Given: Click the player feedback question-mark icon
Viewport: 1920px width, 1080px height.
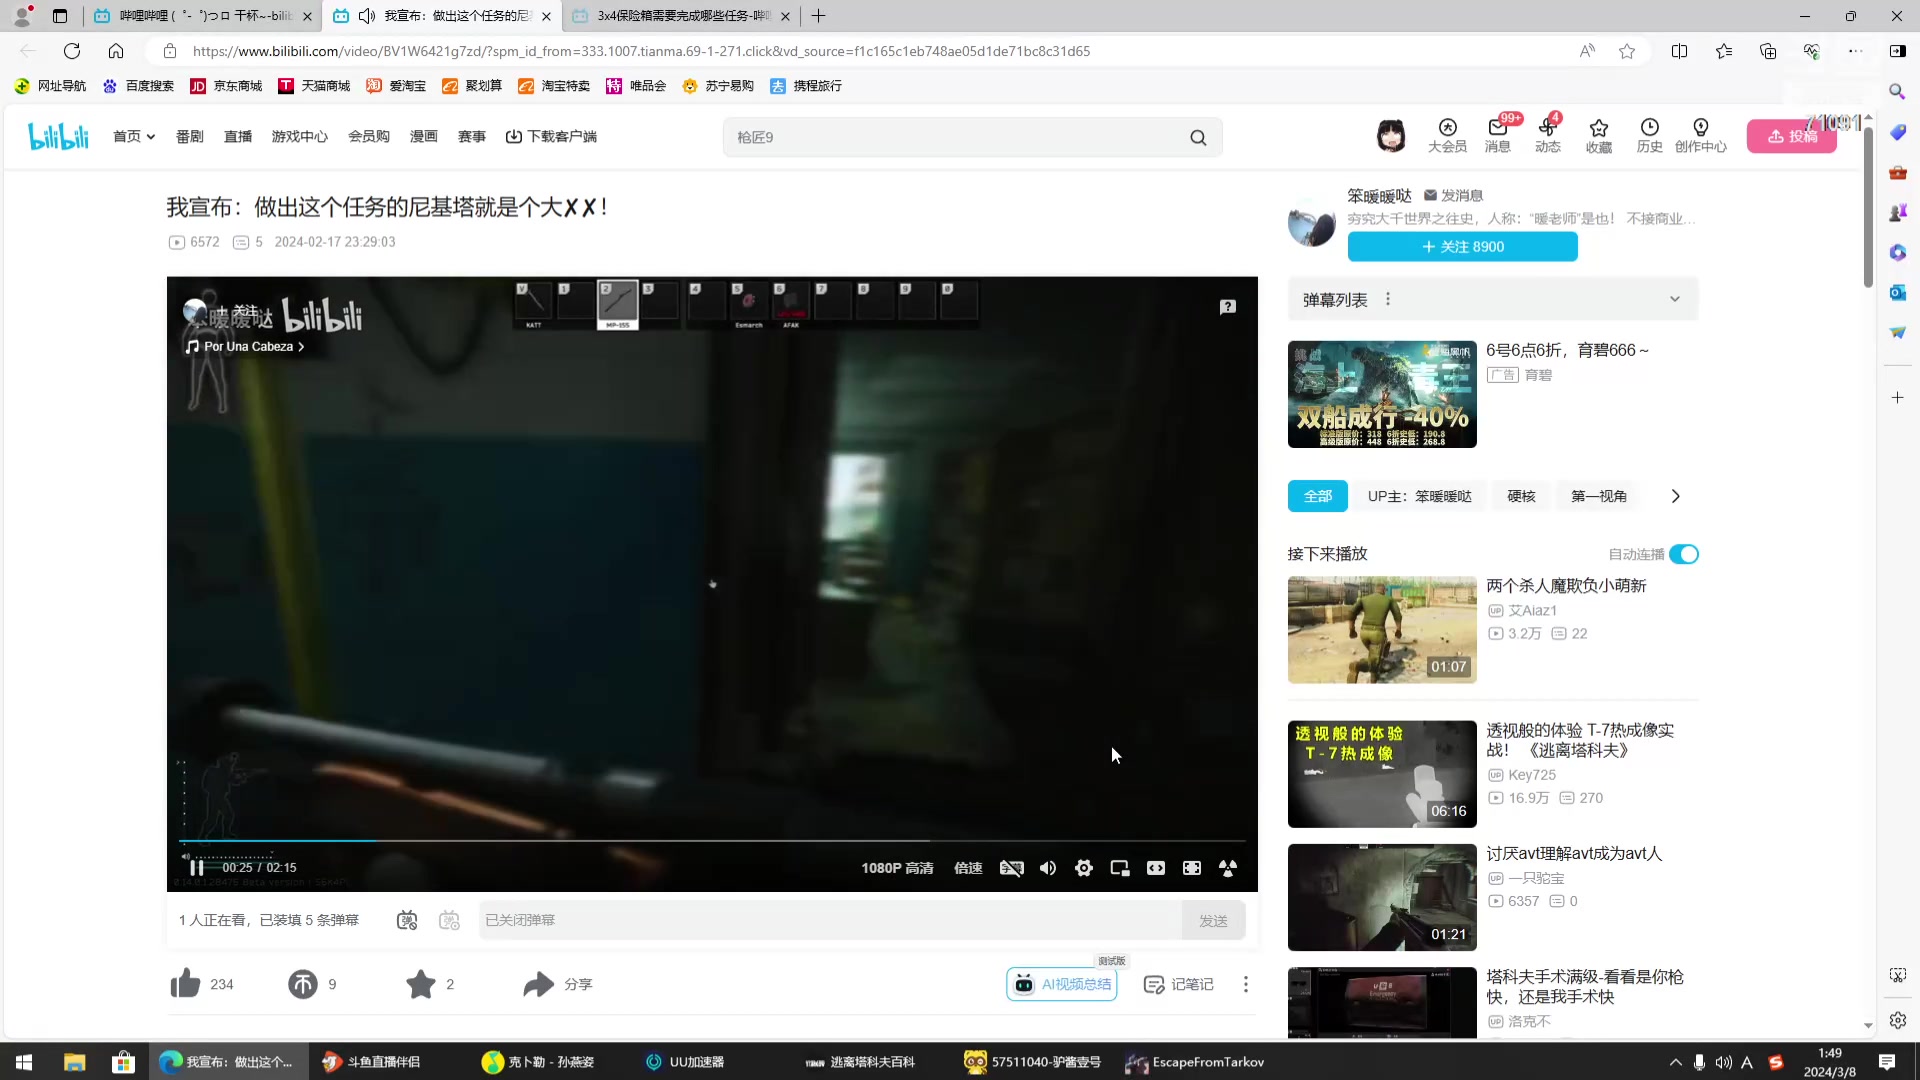Looking at the screenshot, I should coord(1228,307).
